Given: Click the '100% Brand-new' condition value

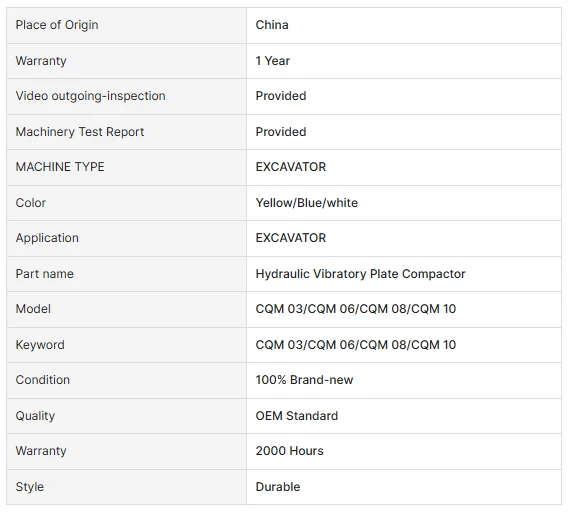Looking at the screenshot, I should click(304, 380).
